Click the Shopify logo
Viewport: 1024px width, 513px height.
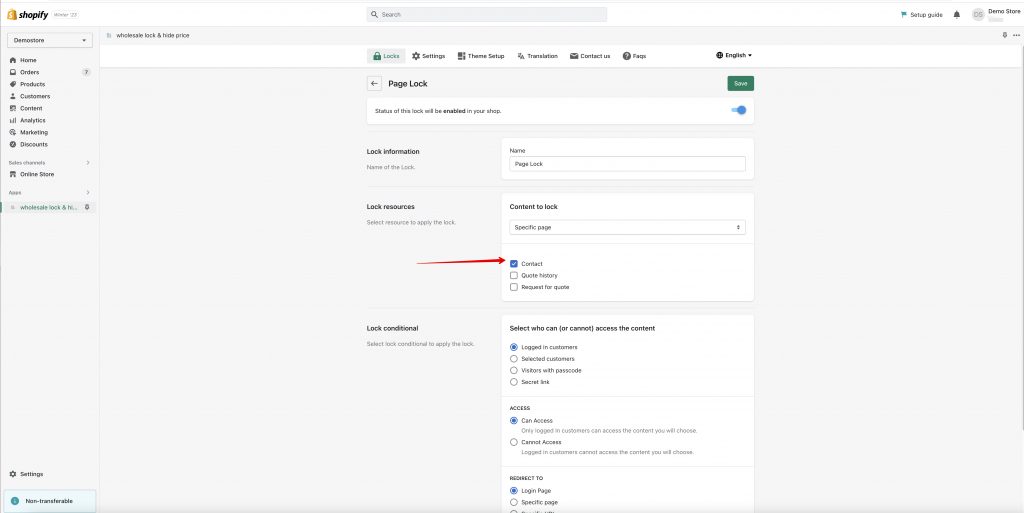click(x=27, y=14)
